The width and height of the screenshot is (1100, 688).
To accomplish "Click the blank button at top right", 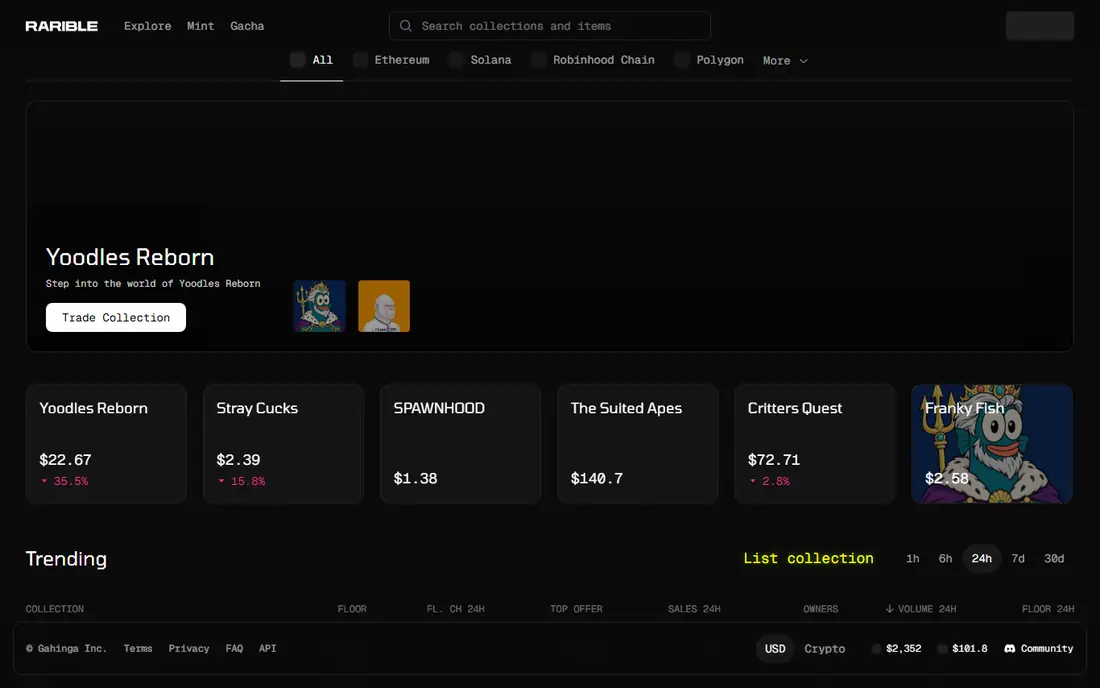I will pos(1040,26).
